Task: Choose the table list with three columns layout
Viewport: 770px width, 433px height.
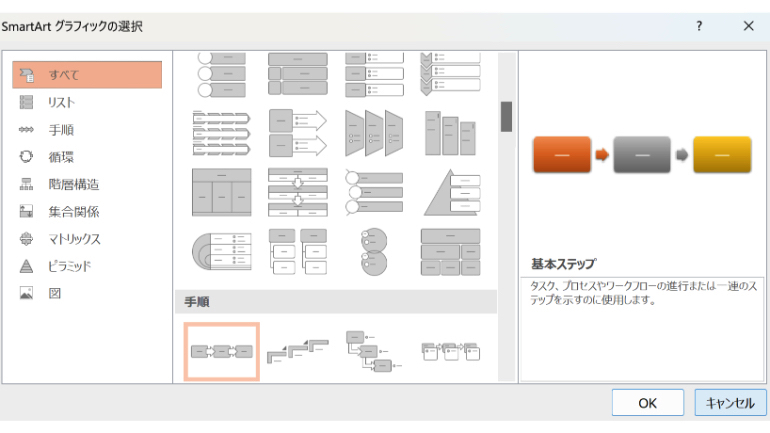Action: [221, 192]
